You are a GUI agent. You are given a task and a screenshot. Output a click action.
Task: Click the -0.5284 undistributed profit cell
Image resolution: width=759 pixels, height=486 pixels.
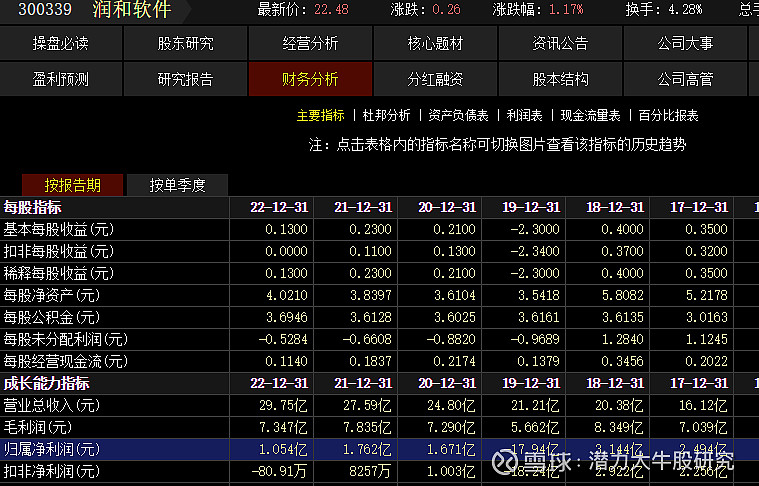[x=283, y=339]
